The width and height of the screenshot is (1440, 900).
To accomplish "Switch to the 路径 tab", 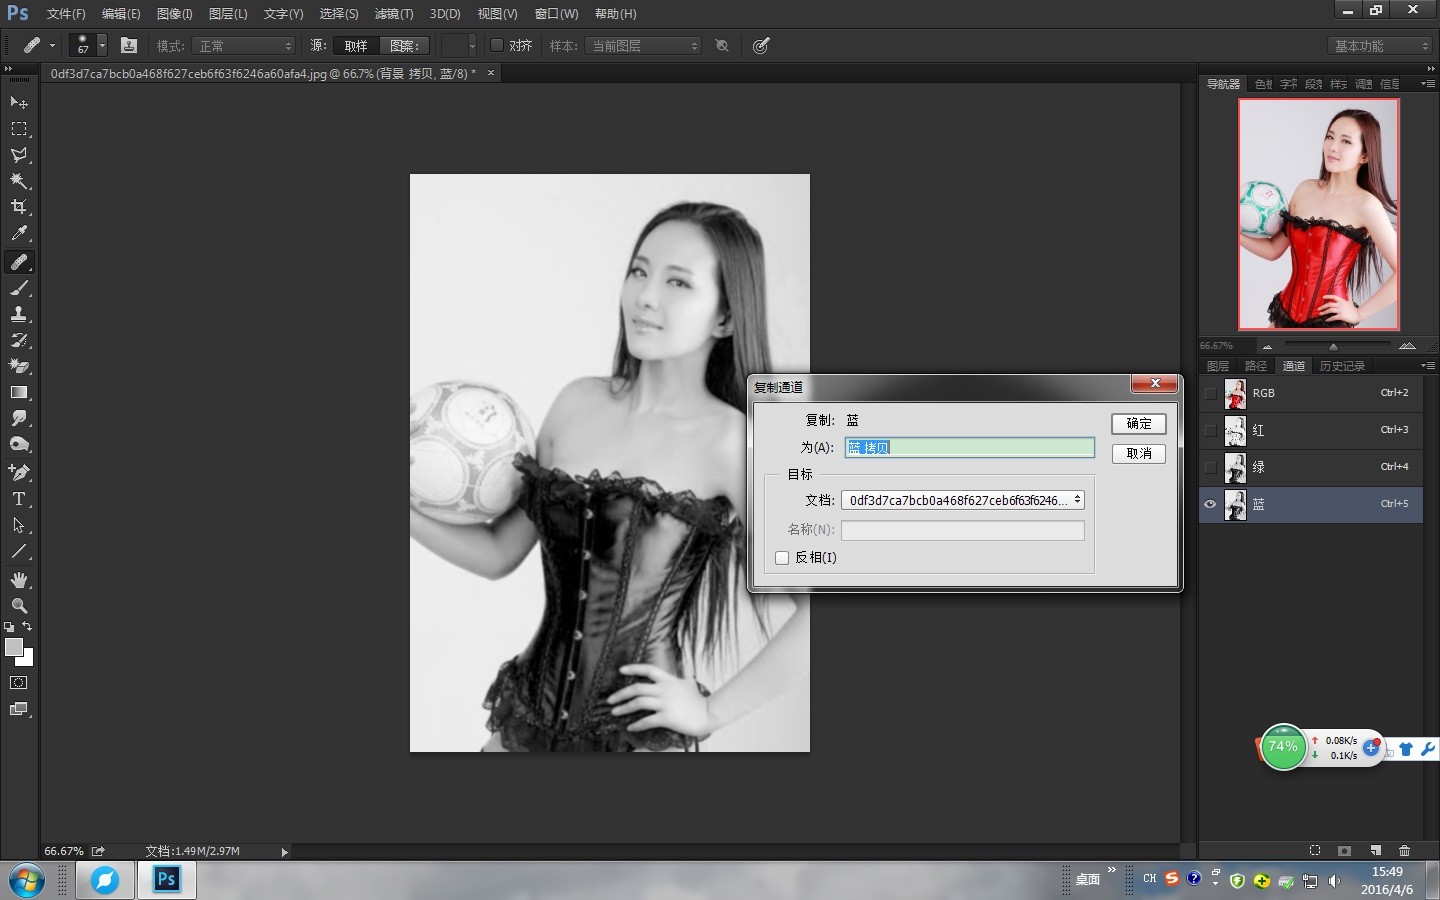I will (x=1256, y=366).
